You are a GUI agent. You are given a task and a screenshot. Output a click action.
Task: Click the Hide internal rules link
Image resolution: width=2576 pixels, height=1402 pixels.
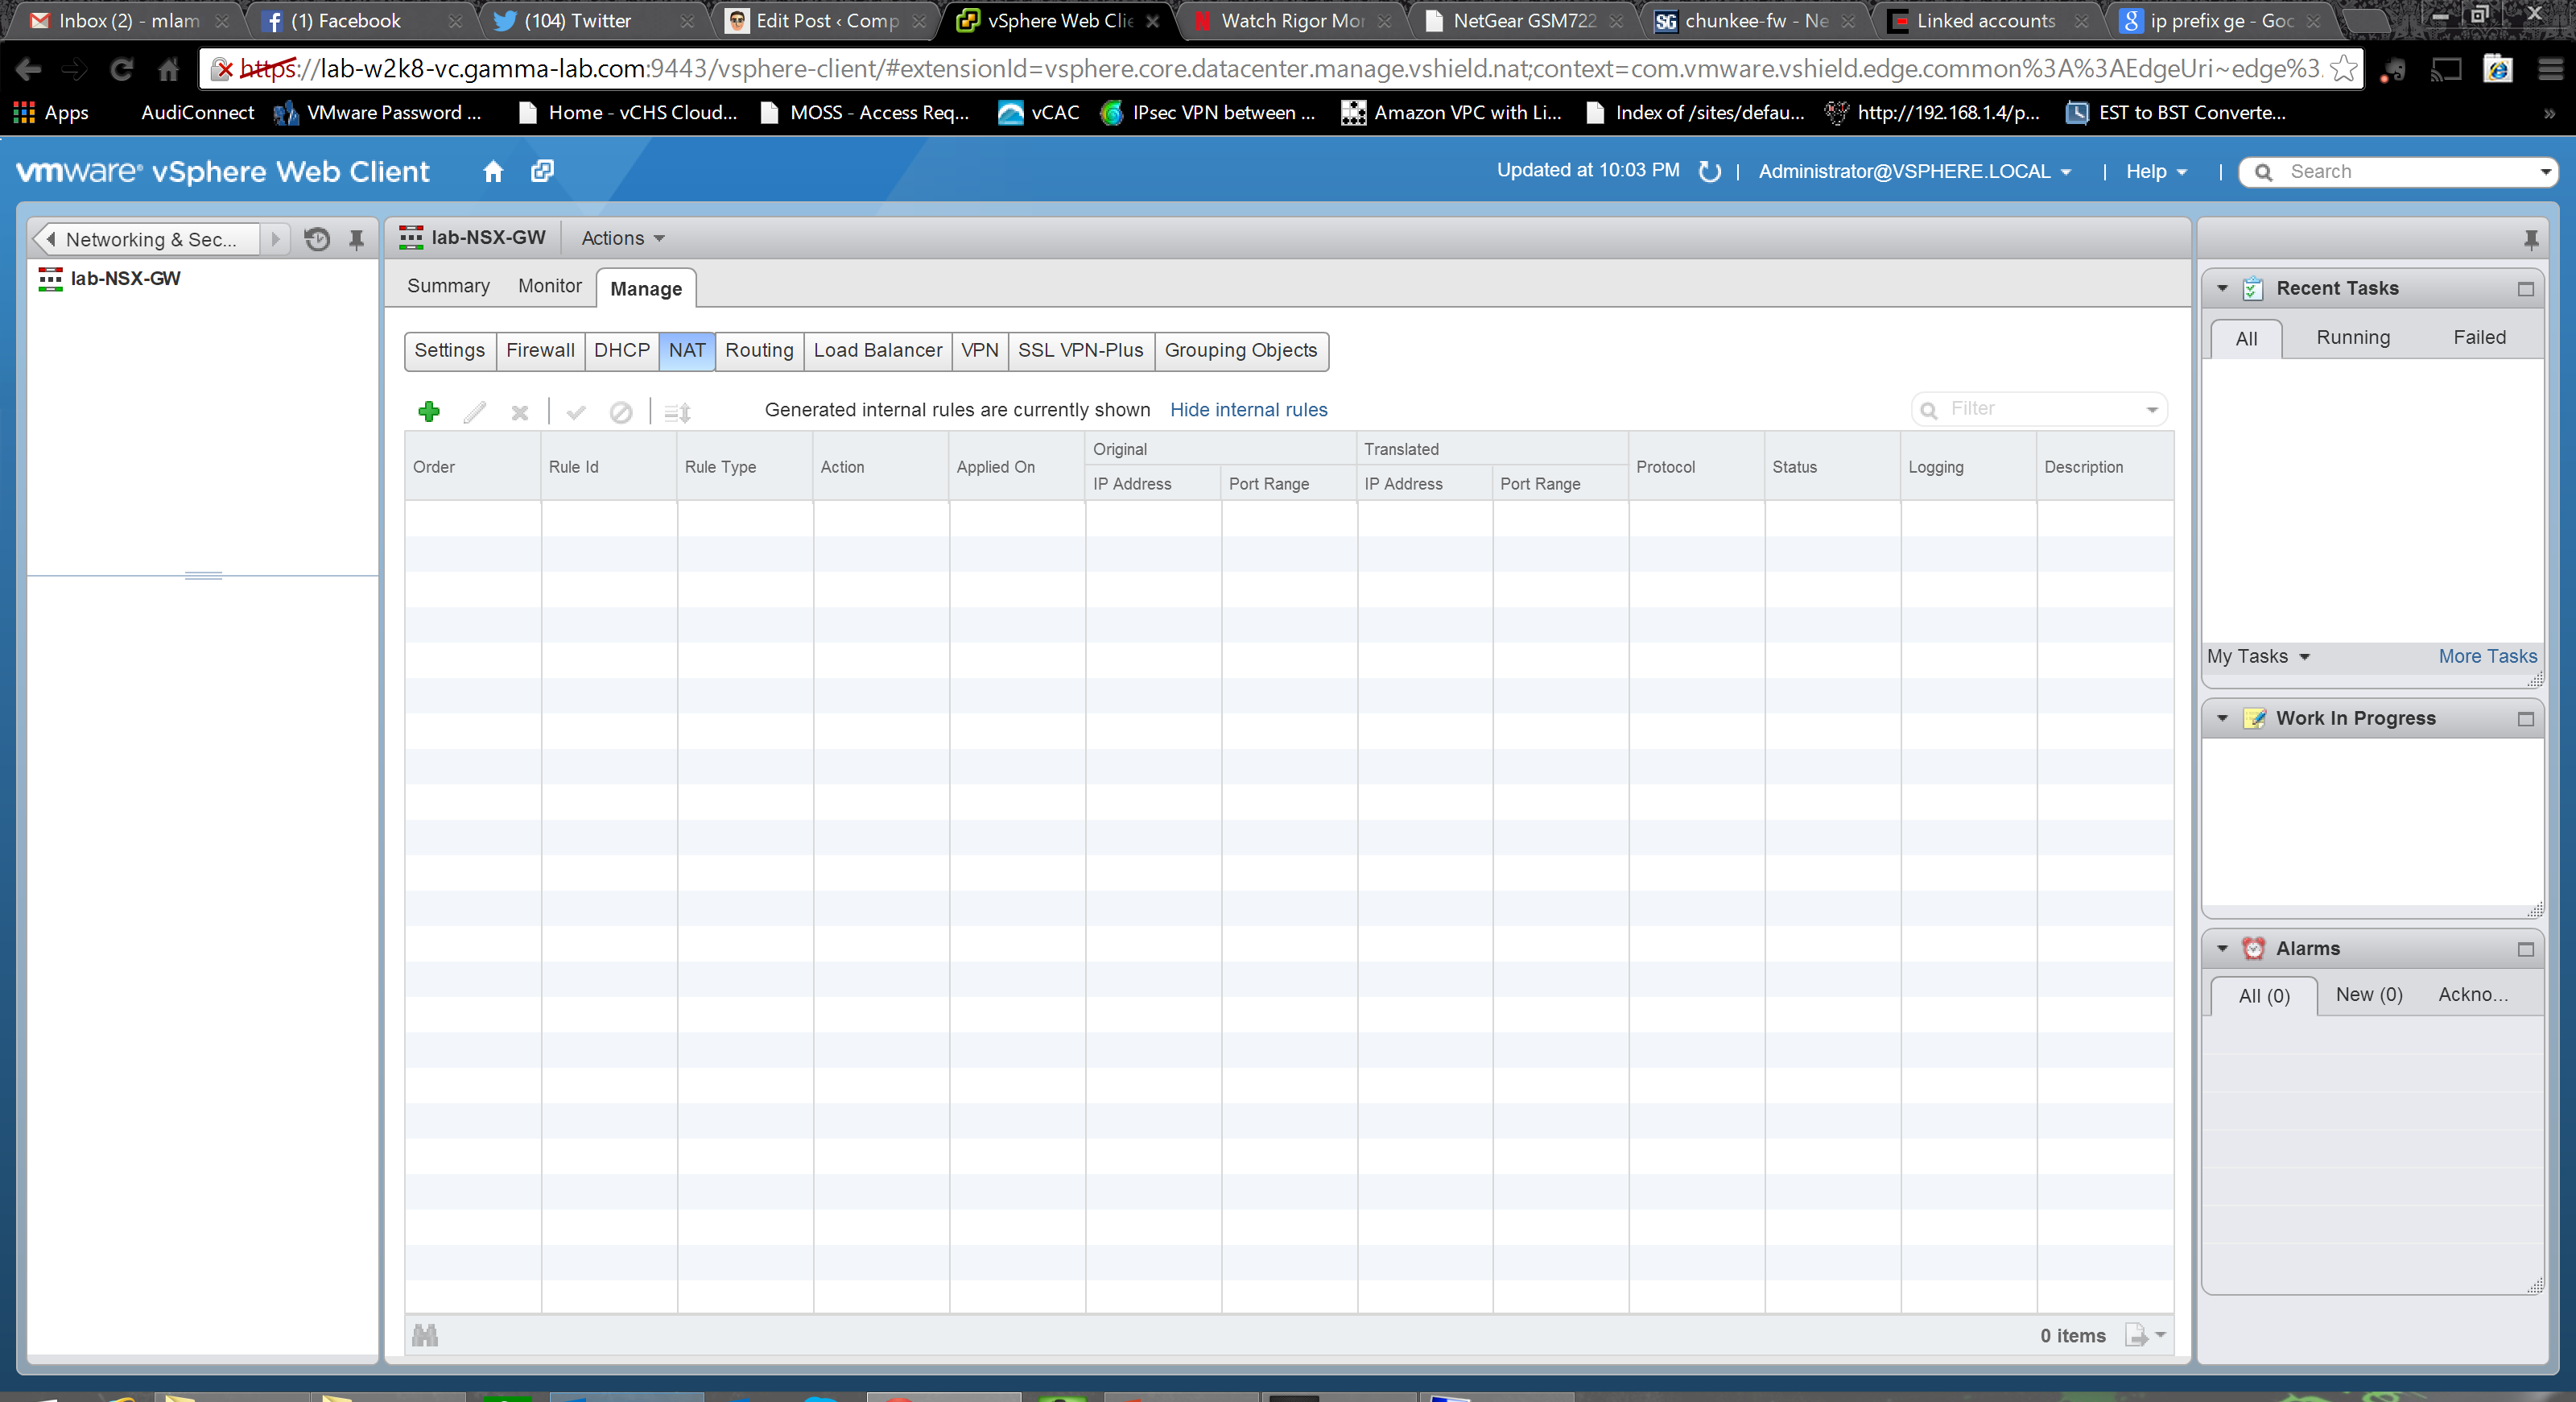point(1248,410)
